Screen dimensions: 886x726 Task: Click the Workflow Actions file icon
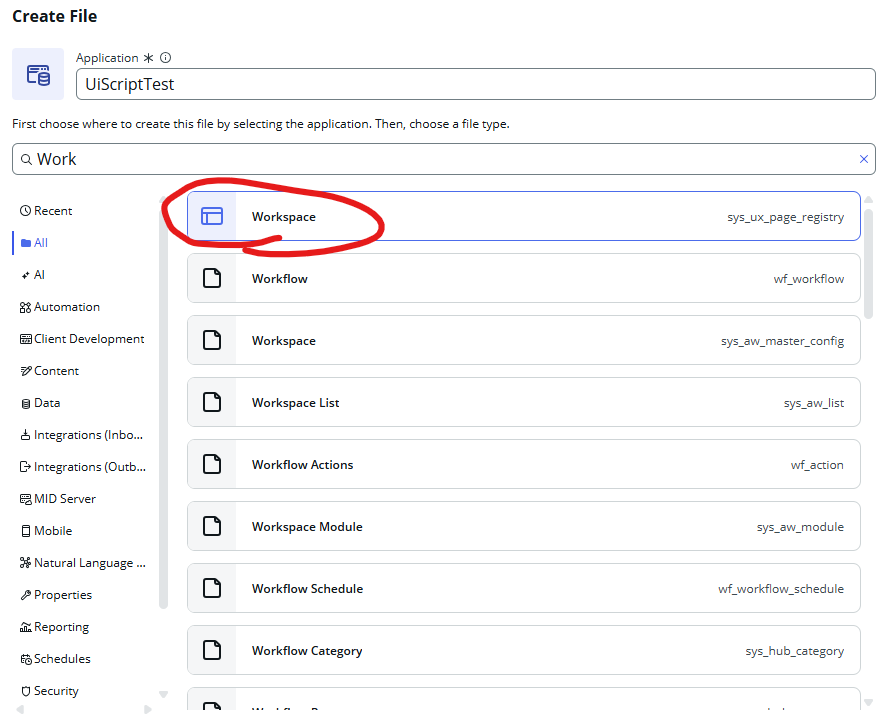(212, 464)
